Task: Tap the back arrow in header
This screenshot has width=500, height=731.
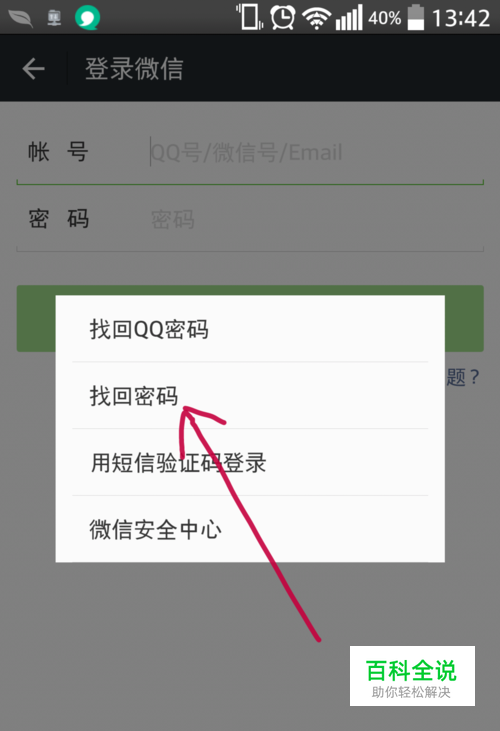Action: pos(34,69)
